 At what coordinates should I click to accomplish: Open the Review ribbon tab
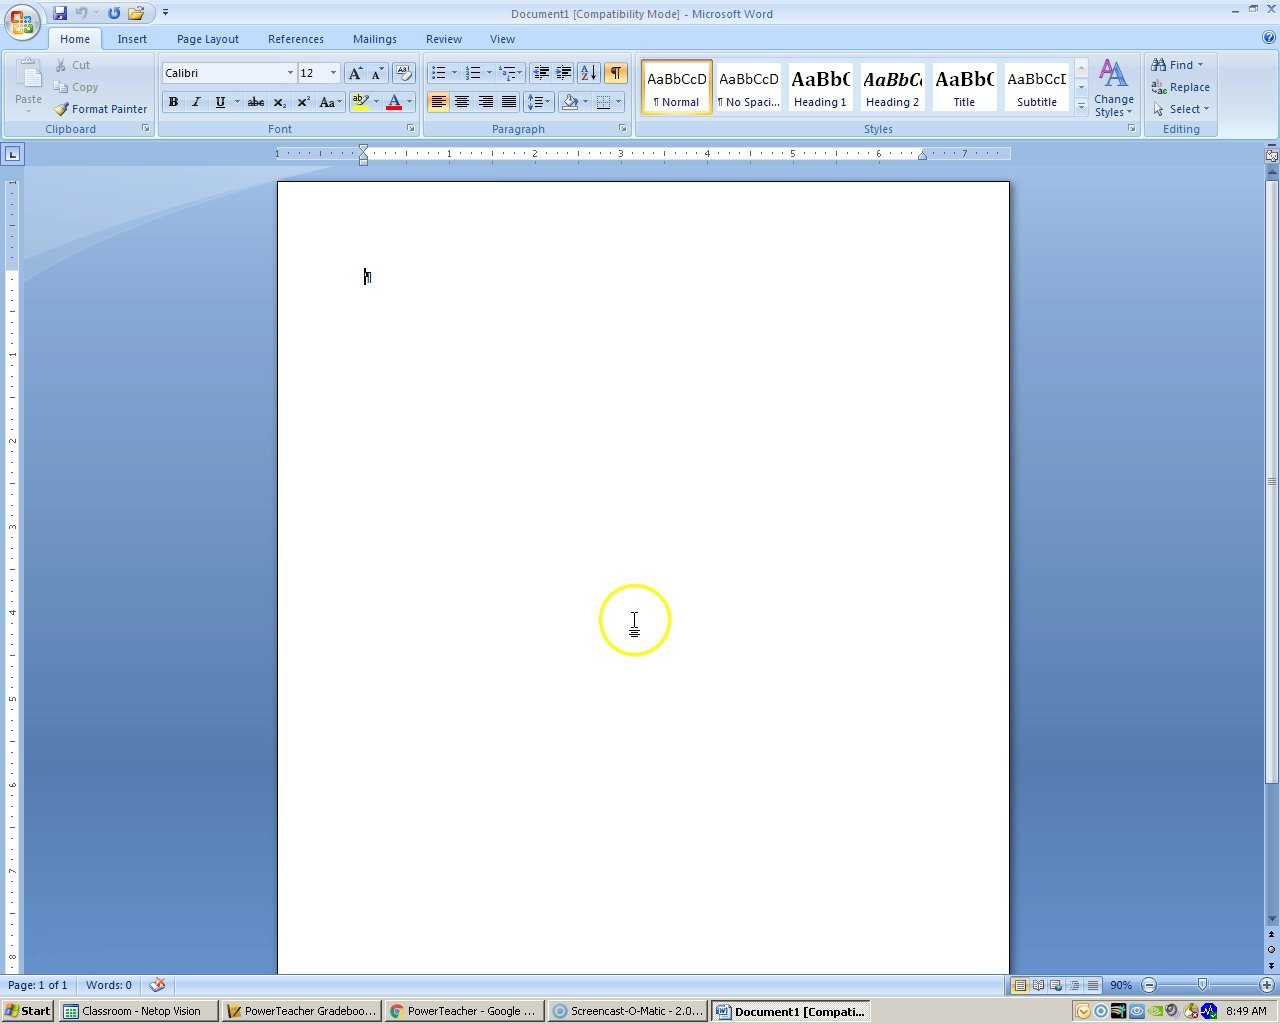[443, 38]
